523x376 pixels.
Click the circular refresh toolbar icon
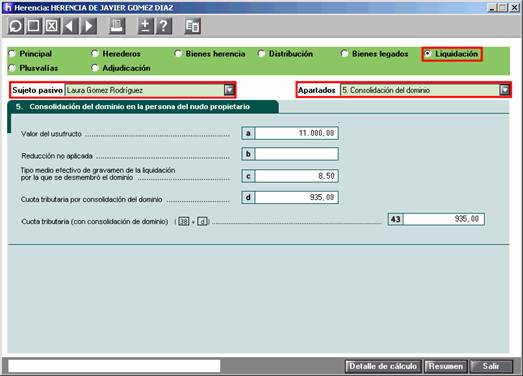click(x=16, y=26)
